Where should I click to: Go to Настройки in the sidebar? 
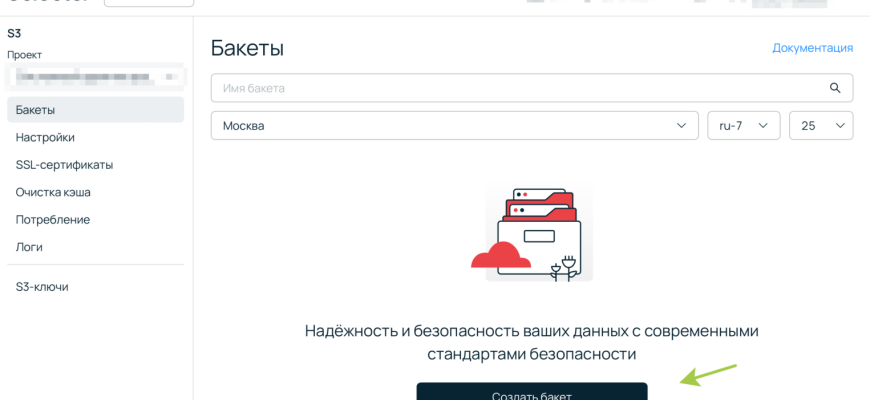45,137
